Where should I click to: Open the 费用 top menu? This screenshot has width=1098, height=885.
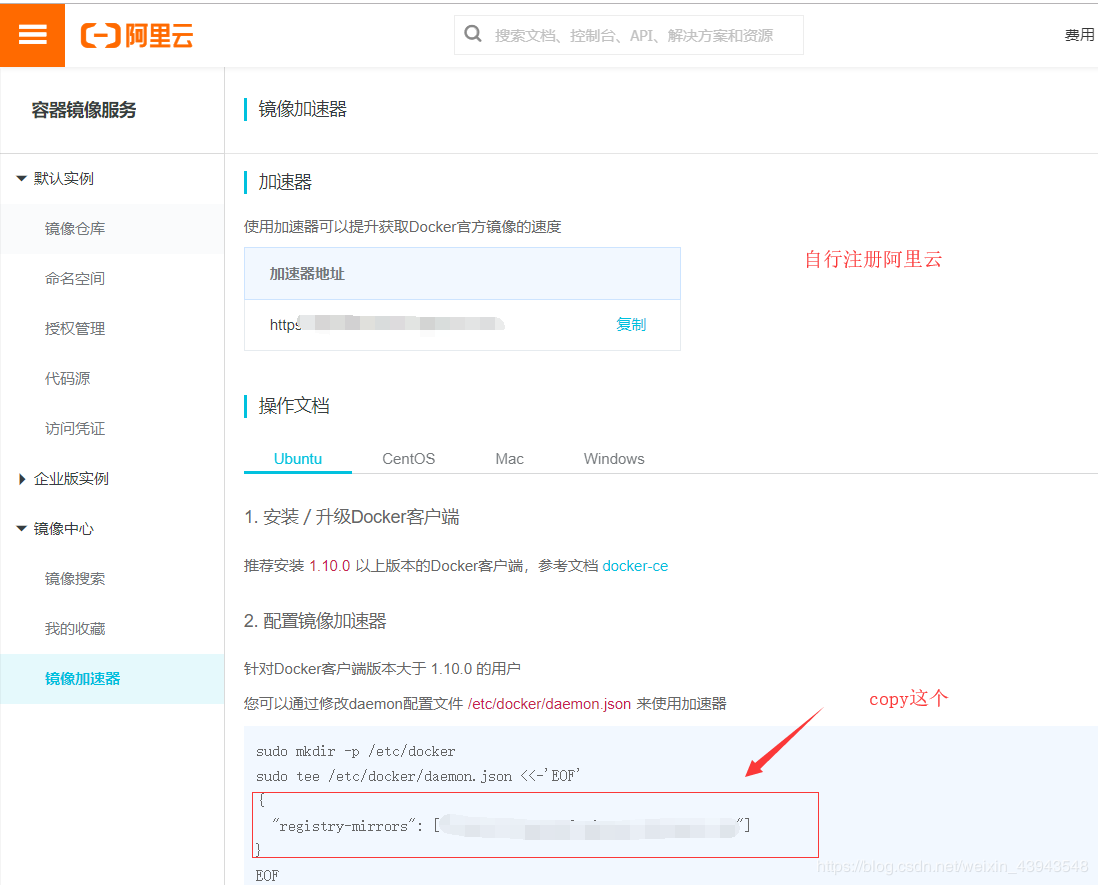click(1079, 35)
